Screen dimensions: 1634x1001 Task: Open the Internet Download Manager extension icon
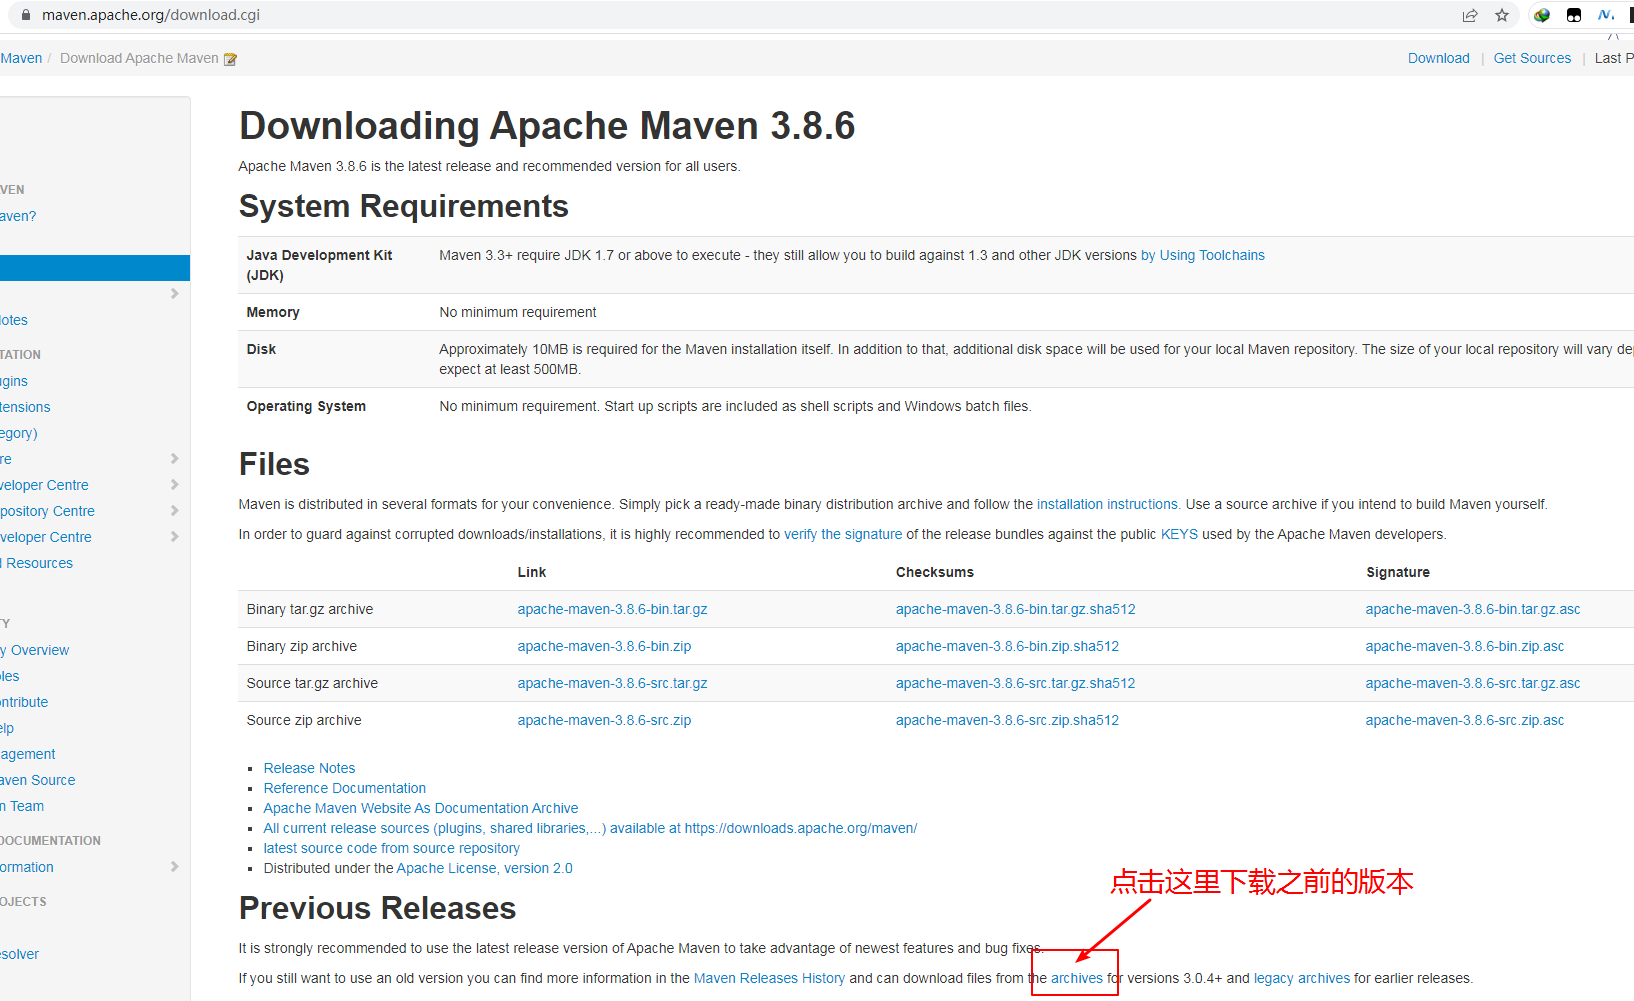point(1542,15)
